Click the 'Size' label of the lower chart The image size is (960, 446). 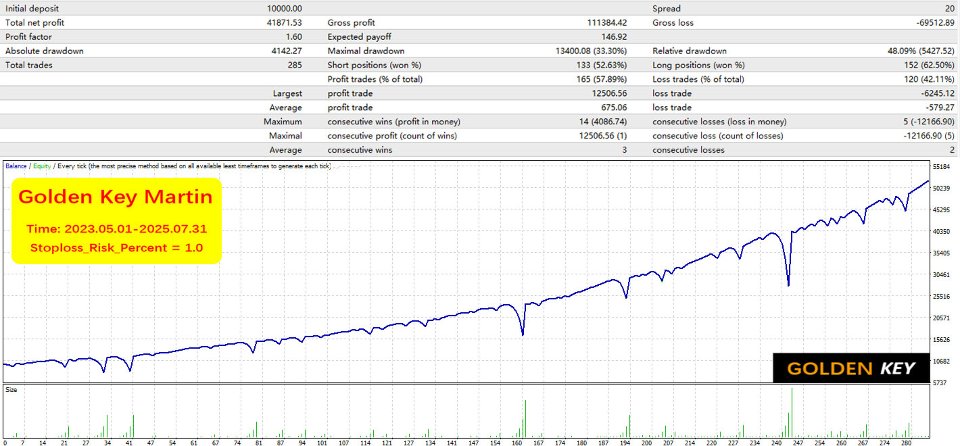pyautogui.click(x=11, y=390)
